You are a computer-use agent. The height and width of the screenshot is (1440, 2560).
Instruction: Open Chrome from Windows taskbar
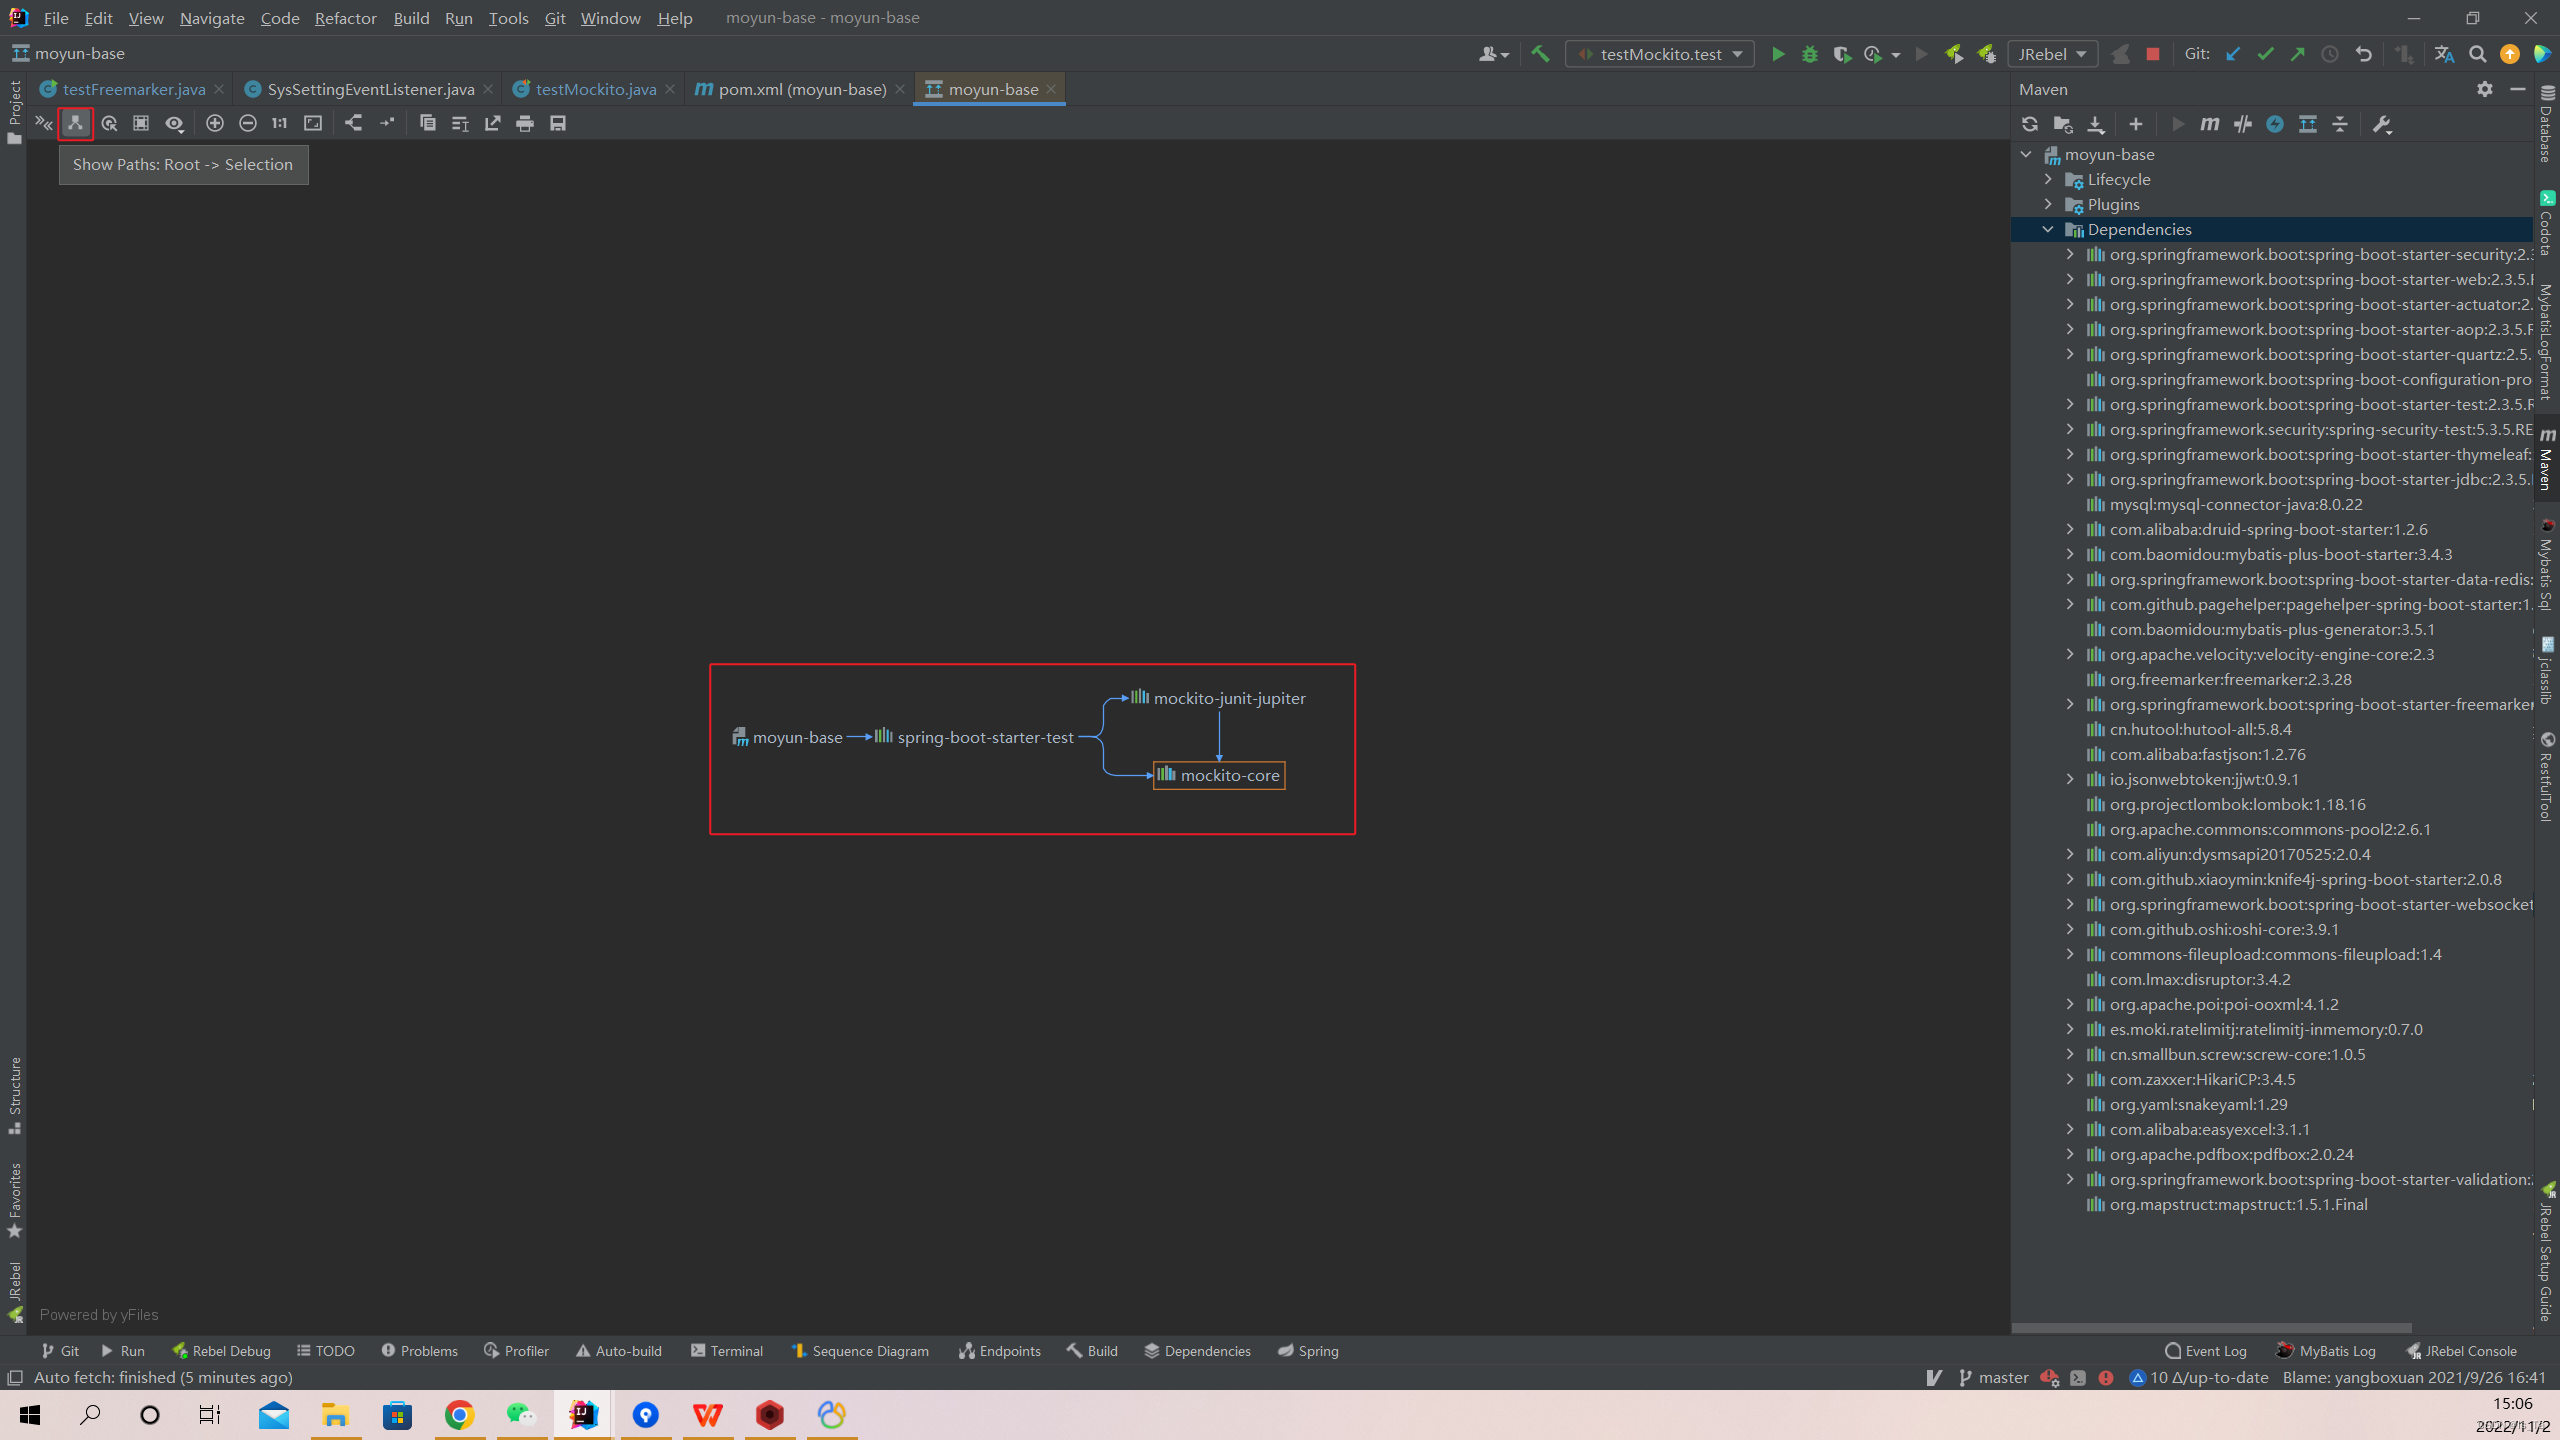pyautogui.click(x=459, y=1414)
